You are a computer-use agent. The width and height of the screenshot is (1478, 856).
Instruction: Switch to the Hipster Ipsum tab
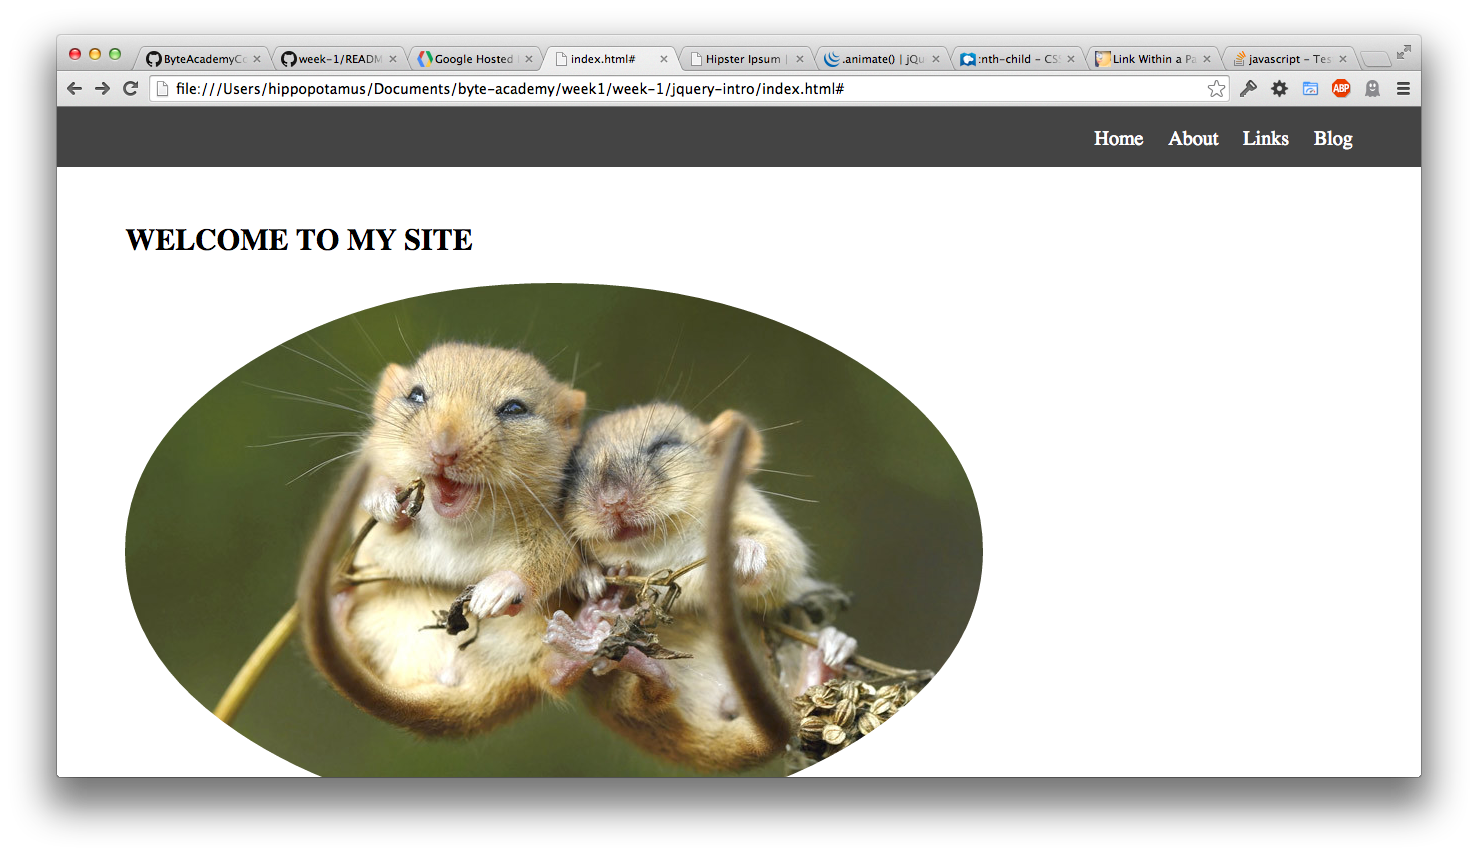[744, 59]
